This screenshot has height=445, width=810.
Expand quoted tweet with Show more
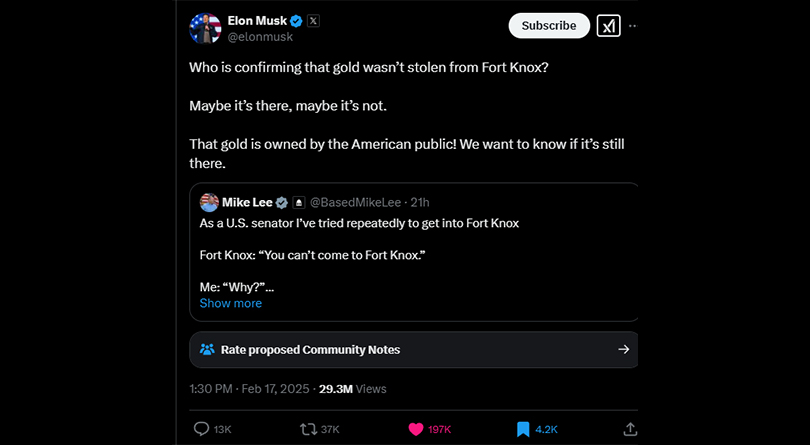coord(230,303)
